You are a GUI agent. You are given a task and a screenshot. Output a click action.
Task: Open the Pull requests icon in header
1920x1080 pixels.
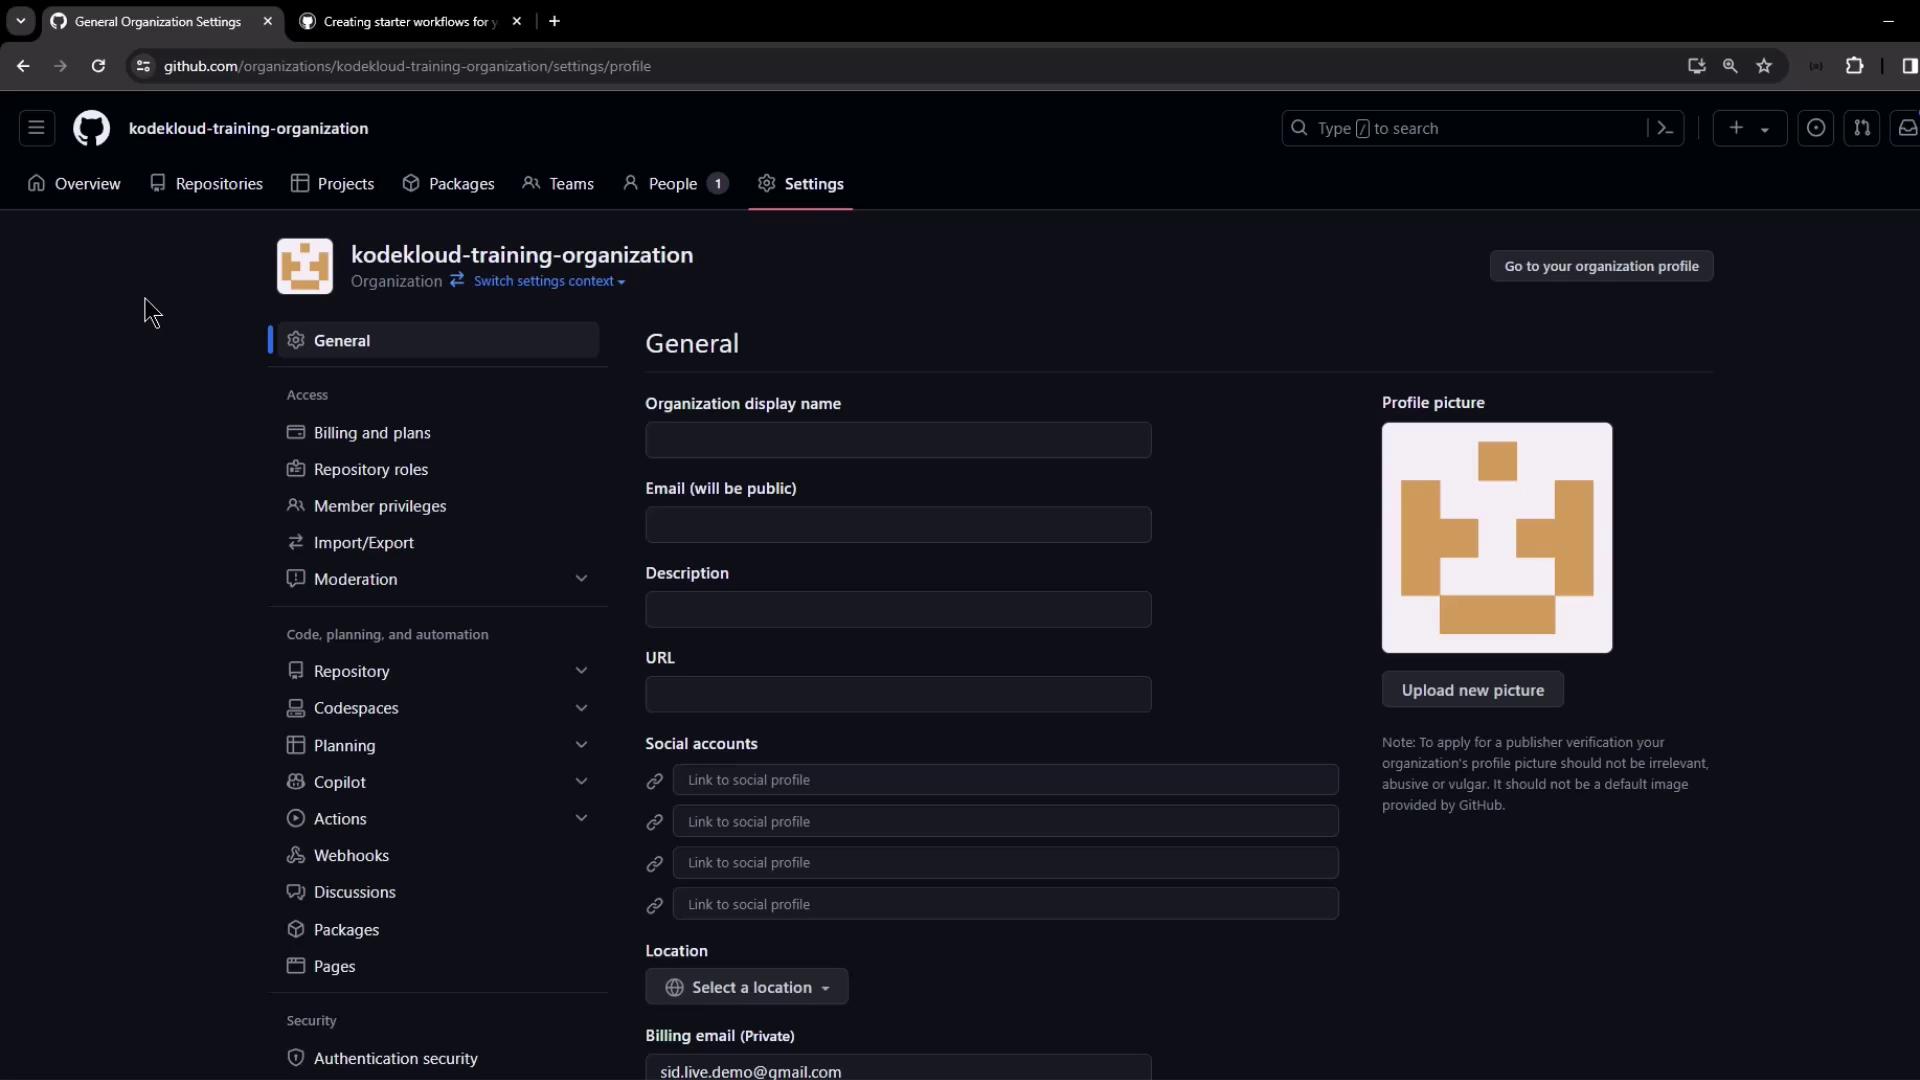tap(1862, 128)
